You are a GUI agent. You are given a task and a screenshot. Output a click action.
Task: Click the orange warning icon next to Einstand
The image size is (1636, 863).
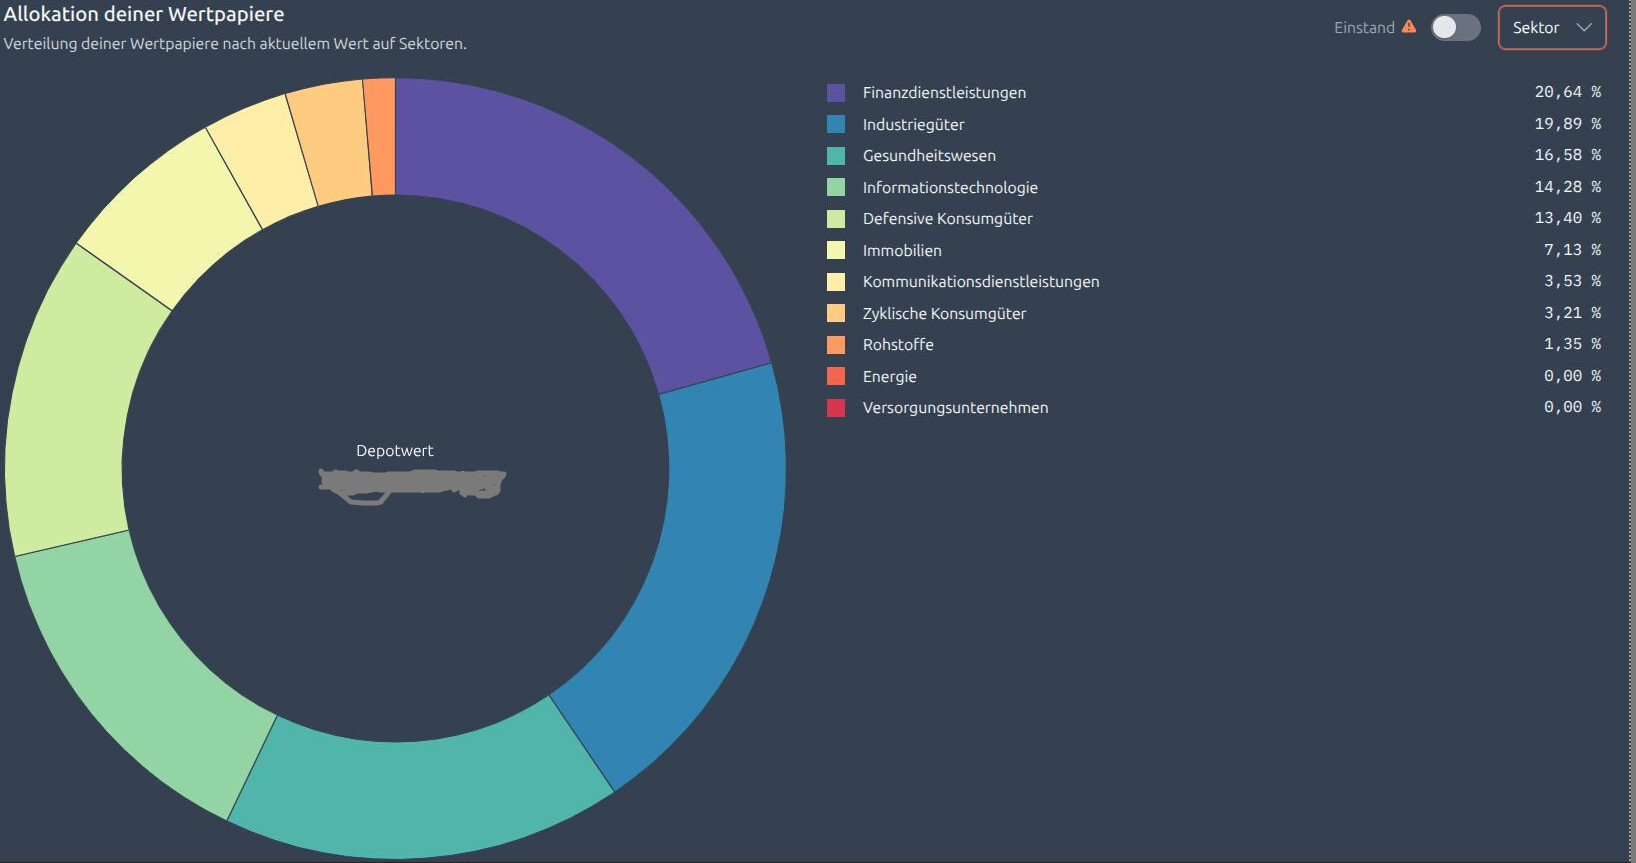click(x=1409, y=27)
